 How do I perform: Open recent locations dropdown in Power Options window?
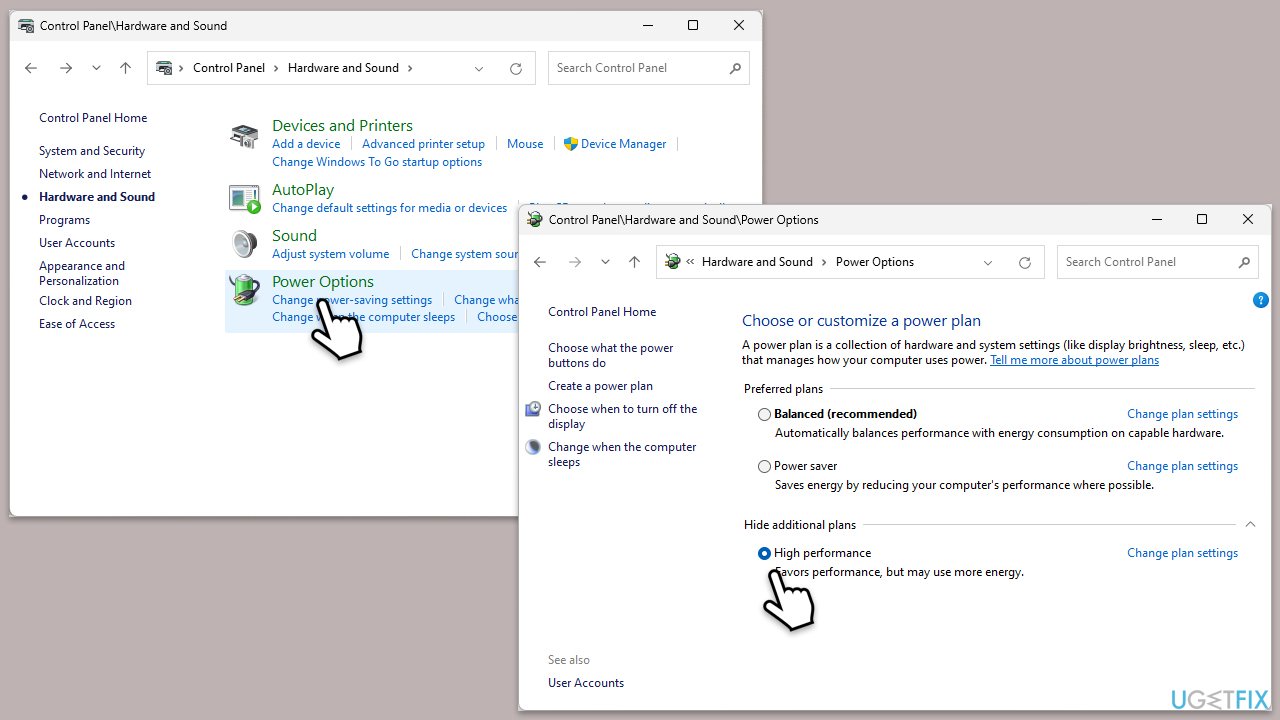[605, 262]
